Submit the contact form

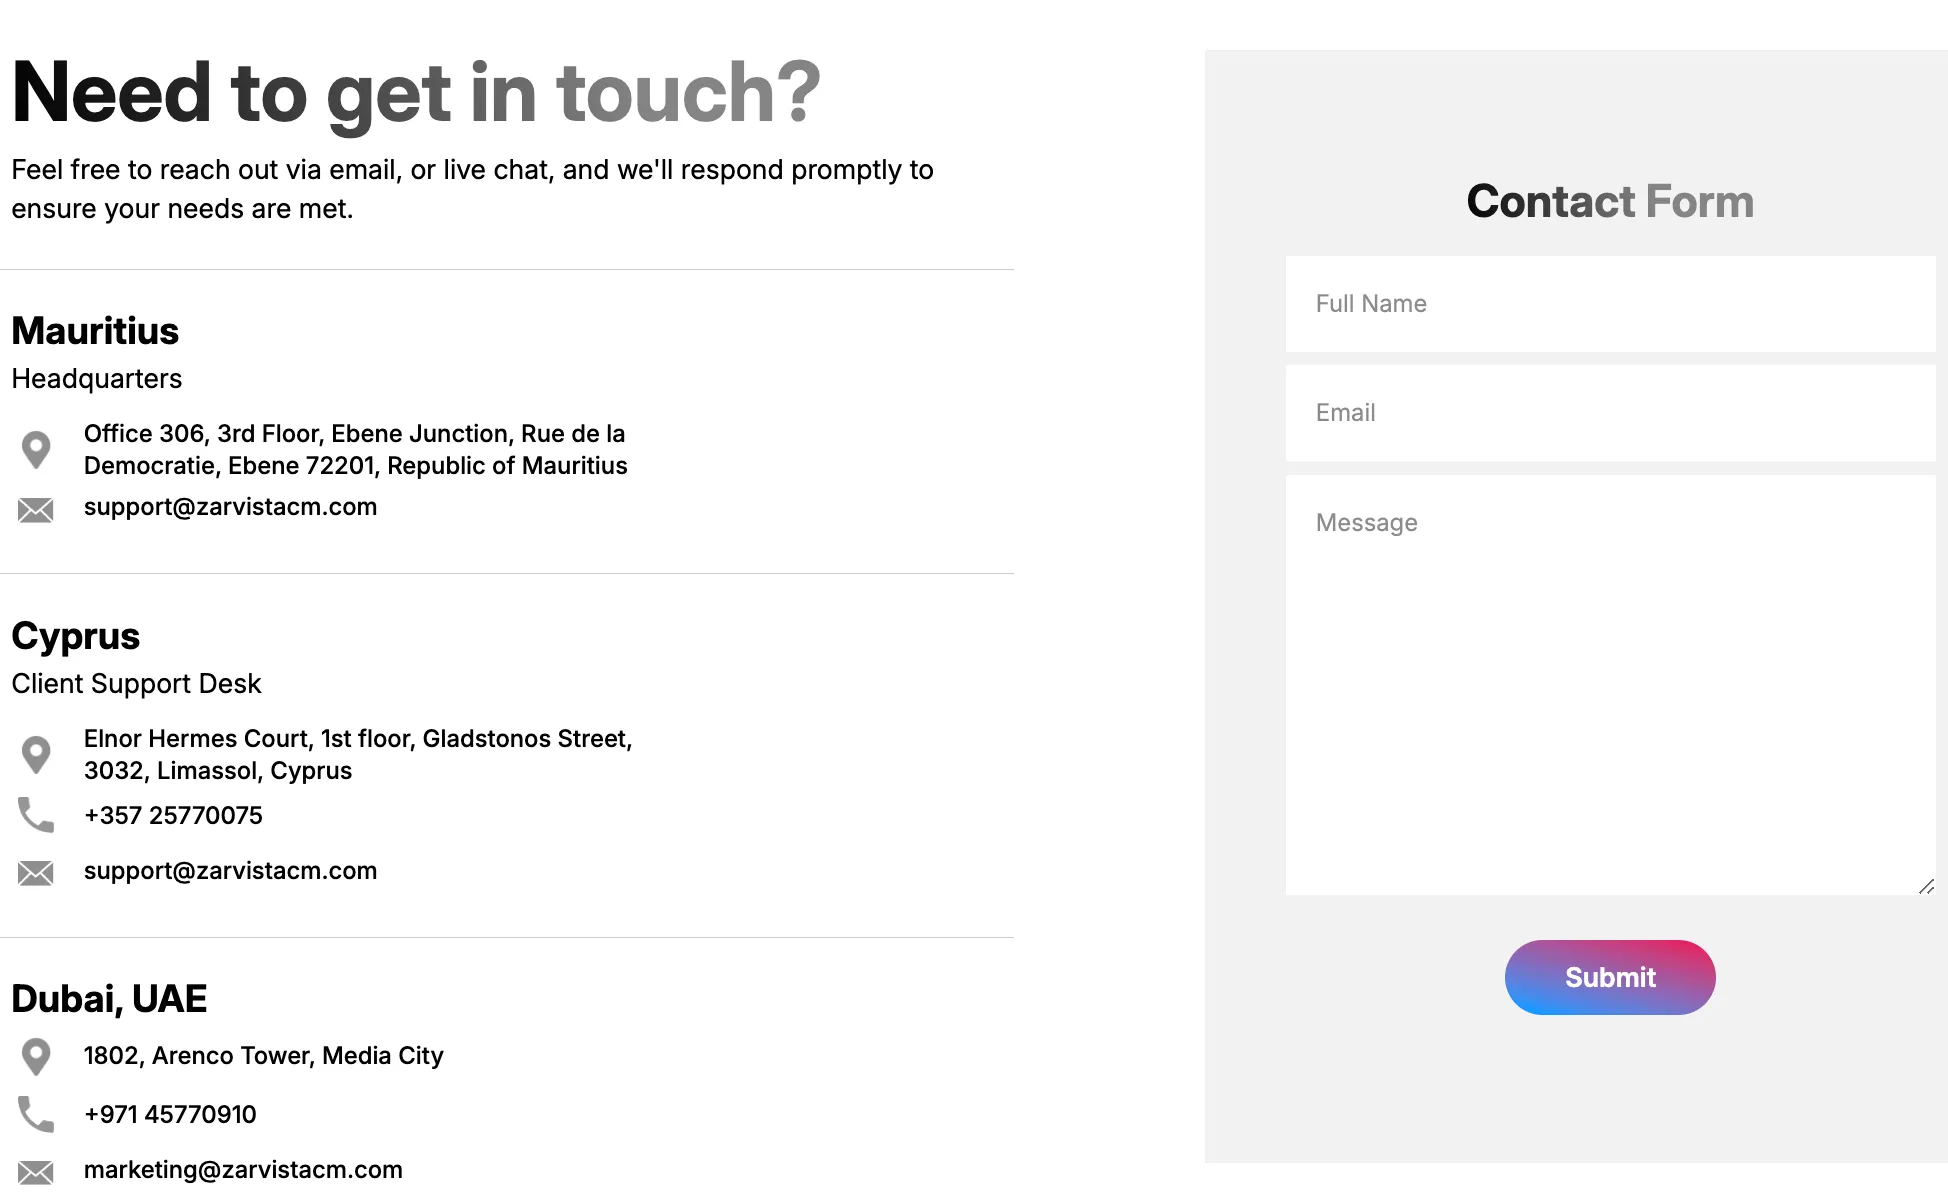pyautogui.click(x=1610, y=977)
